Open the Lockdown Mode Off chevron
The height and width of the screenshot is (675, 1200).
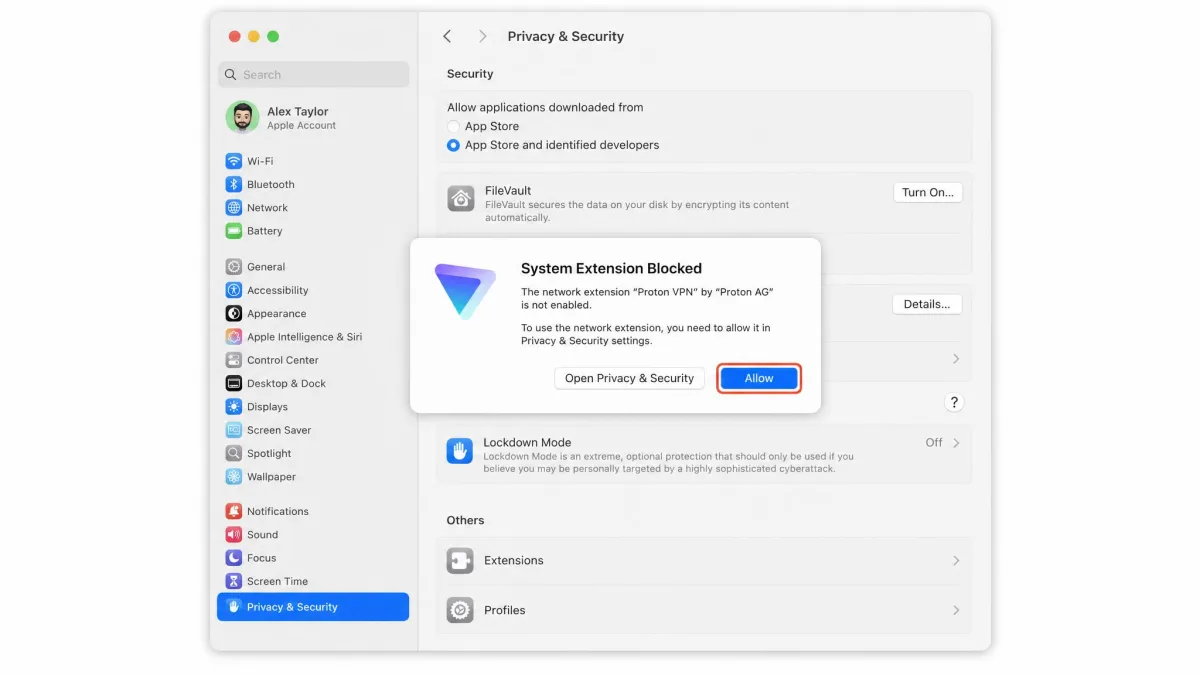click(x=956, y=443)
